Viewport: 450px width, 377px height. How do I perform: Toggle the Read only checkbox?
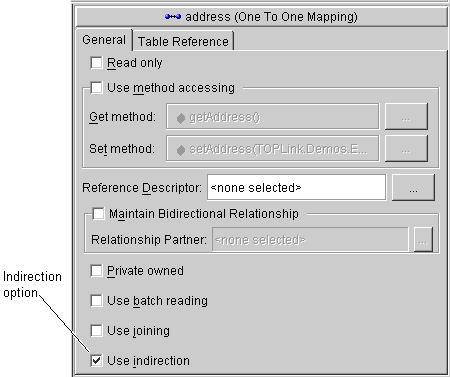coord(96,63)
